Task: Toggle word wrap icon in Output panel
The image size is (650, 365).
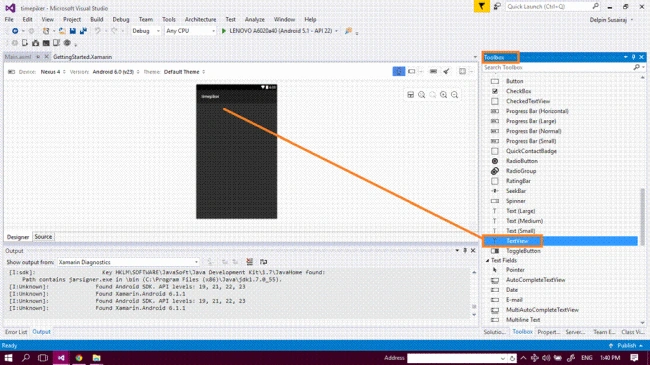Action: point(263,262)
